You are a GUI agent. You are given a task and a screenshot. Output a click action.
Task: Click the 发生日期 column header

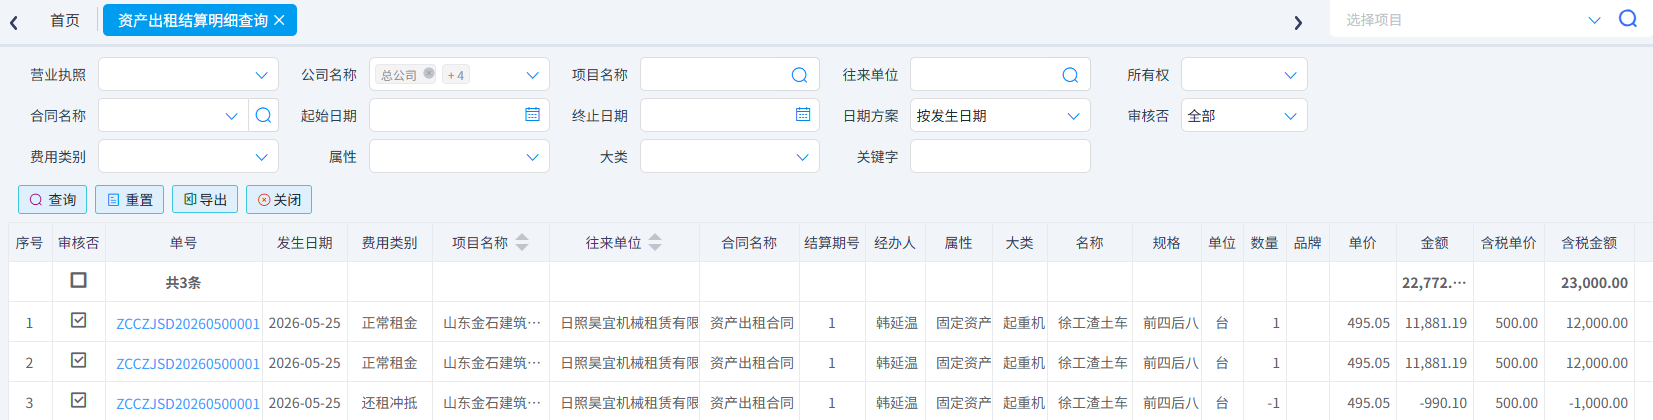(x=305, y=242)
